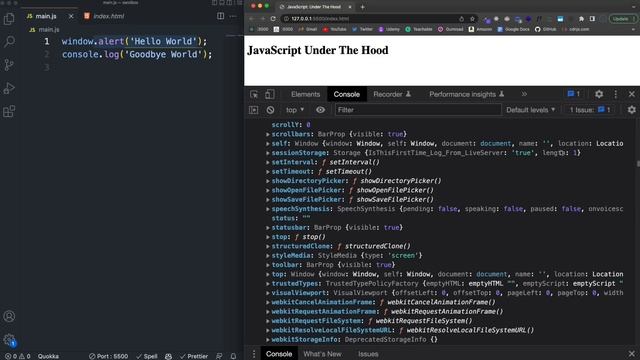This screenshot has width=640, height=360.
Task: Select the What's New drawer tab
Action: pos(322,354)
